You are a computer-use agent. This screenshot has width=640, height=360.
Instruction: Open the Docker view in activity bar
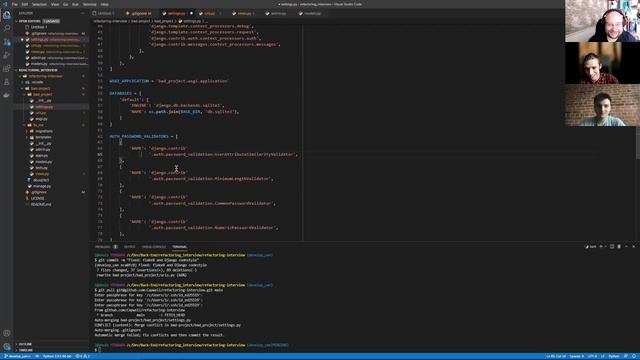coord(7,95)
